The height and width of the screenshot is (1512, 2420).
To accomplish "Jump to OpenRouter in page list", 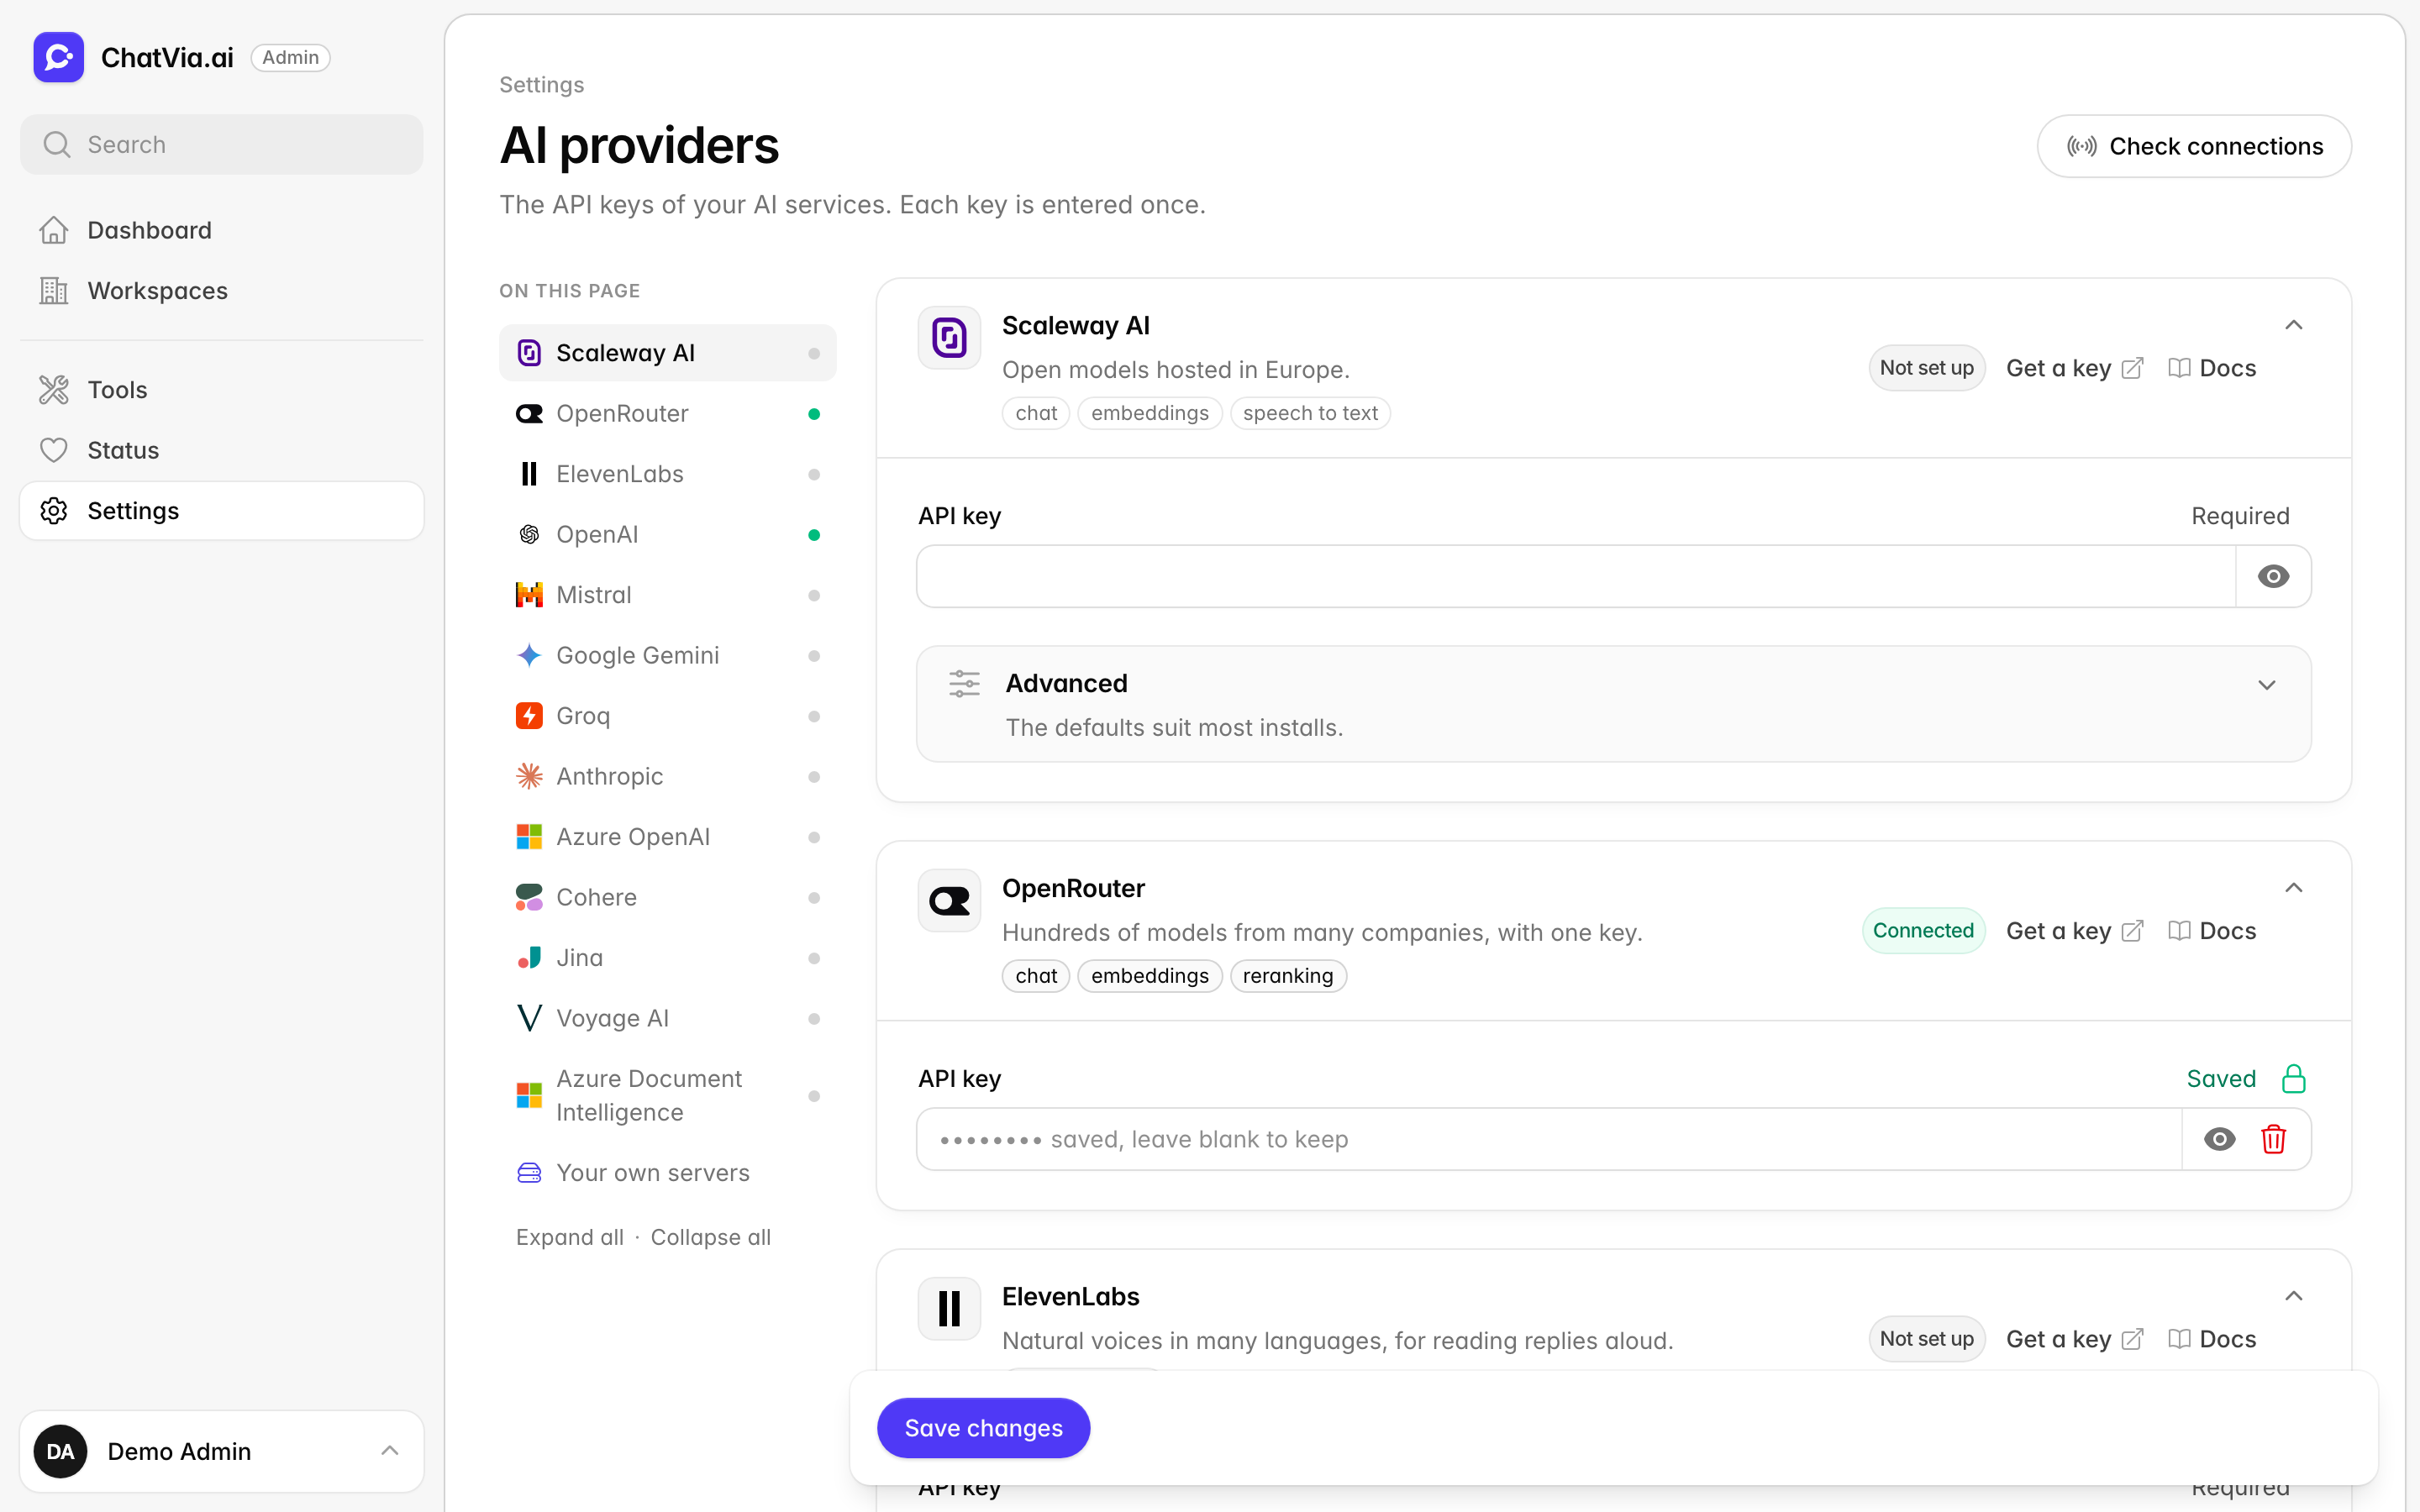I will click(667, 413).
